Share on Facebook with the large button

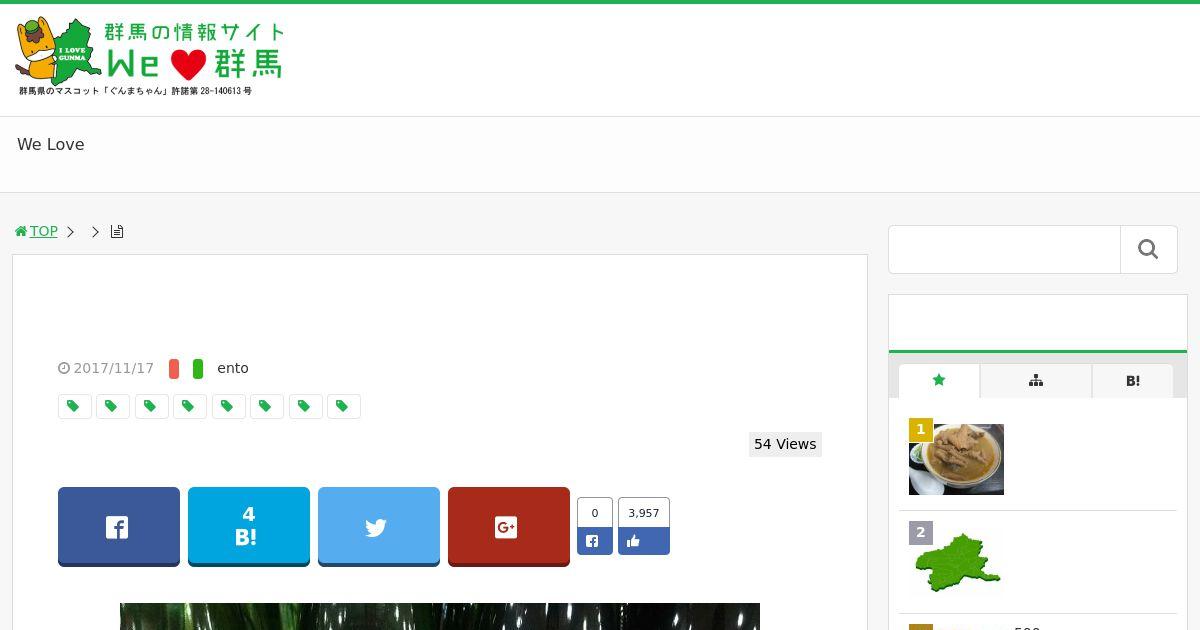[119, 526]
